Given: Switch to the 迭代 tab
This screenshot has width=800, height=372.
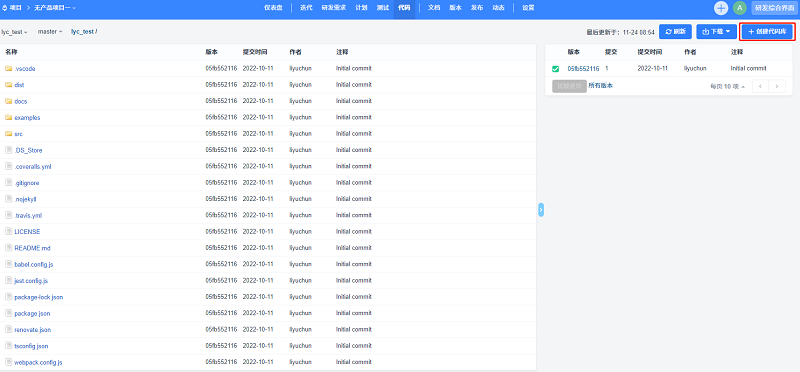Looking at the screenshot, I should (x=306, y=8).
